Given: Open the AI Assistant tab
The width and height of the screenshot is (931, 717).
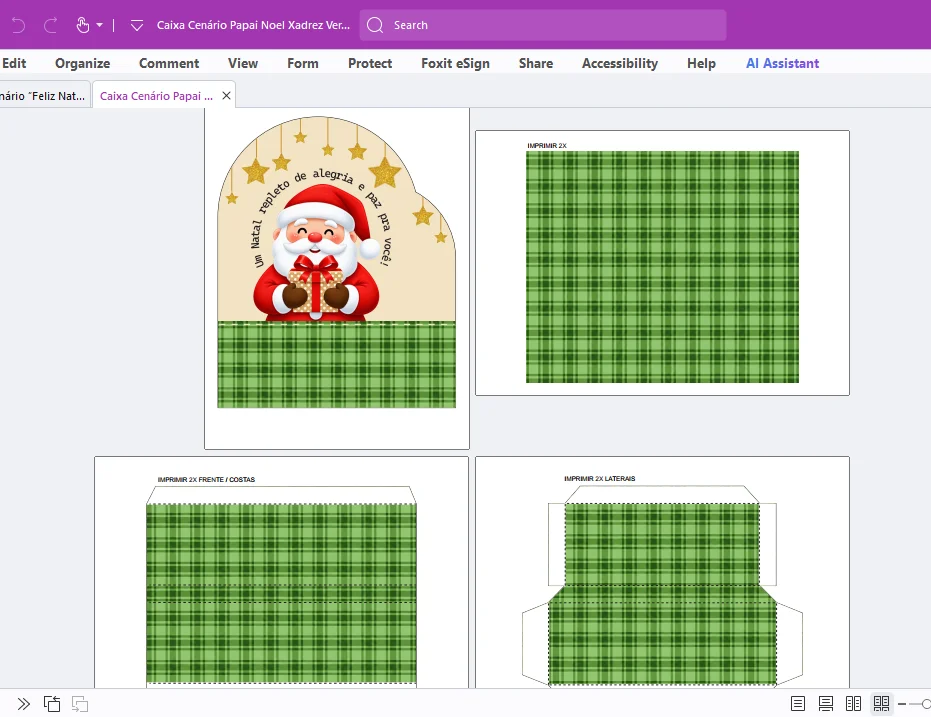Looking at the screenshot, I should click(x=783, y=64).
